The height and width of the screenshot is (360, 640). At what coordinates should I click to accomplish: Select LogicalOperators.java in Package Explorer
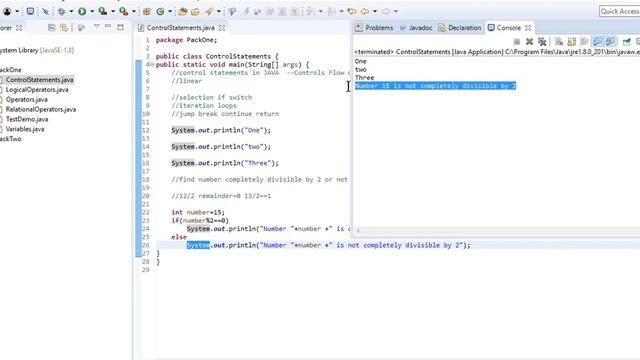37,89
